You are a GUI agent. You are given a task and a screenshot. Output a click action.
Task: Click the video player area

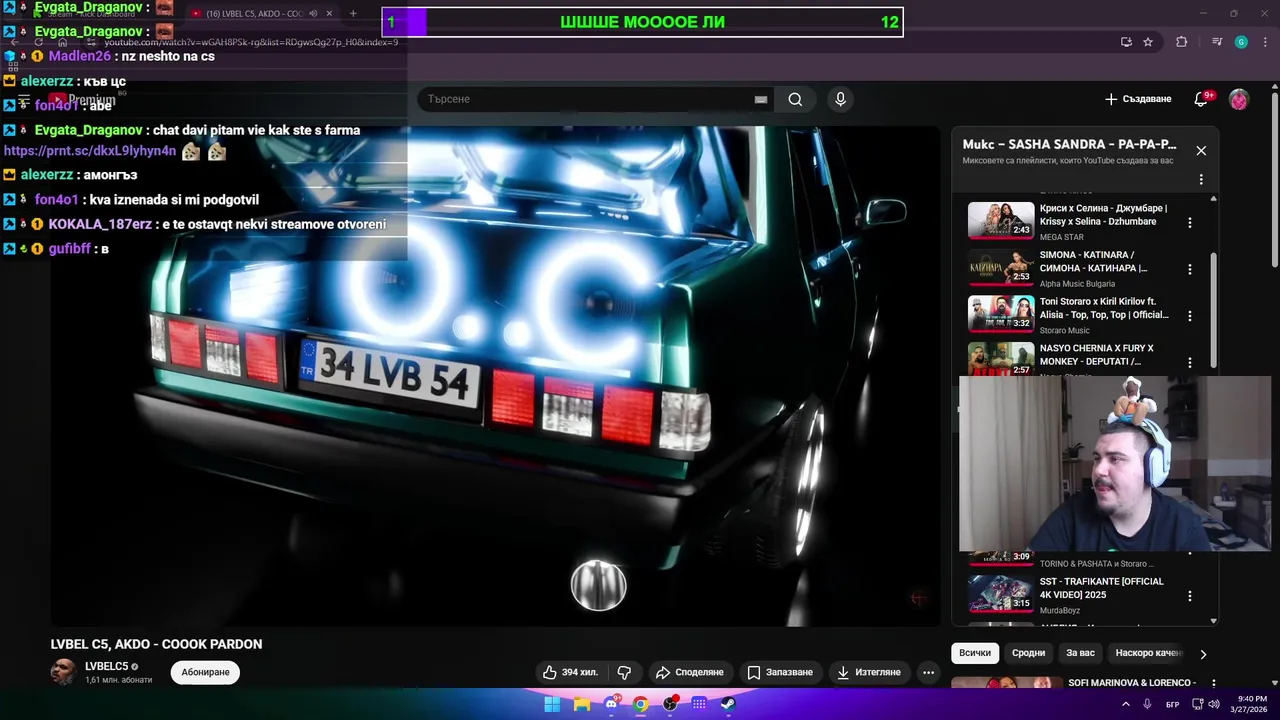[x=495, y=376]
